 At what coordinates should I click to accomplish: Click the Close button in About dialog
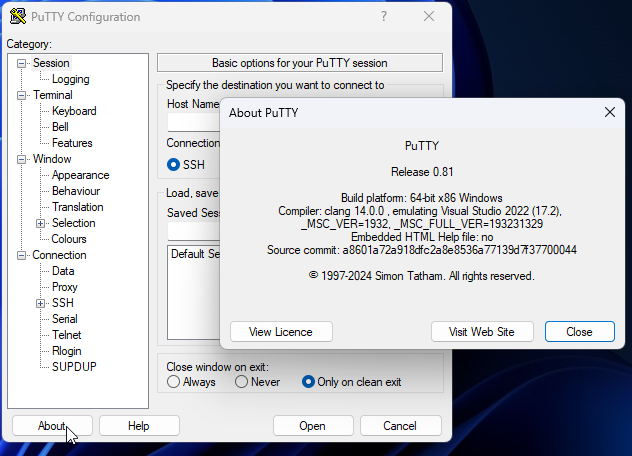click(578, 332)
